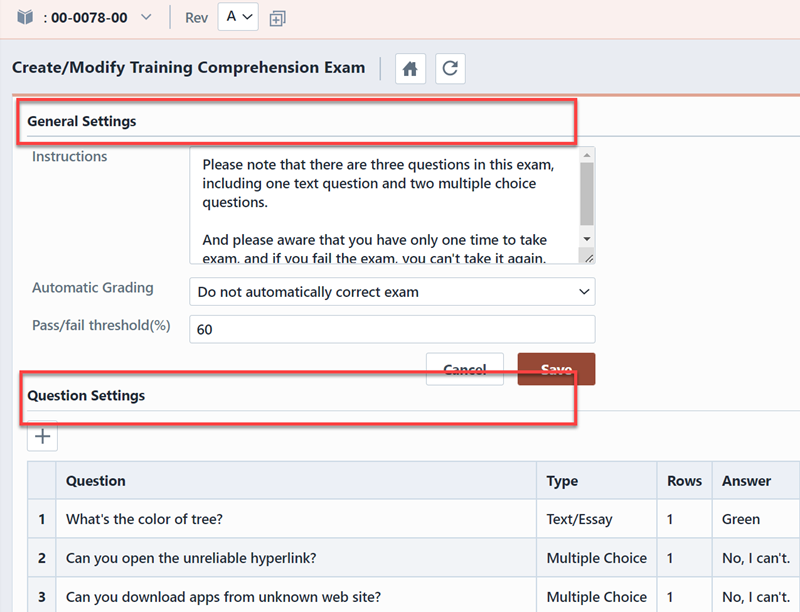The image size is (800, 612).
Task: Click the Instructions scrollbar up arrow
Action: pos(587,155)
